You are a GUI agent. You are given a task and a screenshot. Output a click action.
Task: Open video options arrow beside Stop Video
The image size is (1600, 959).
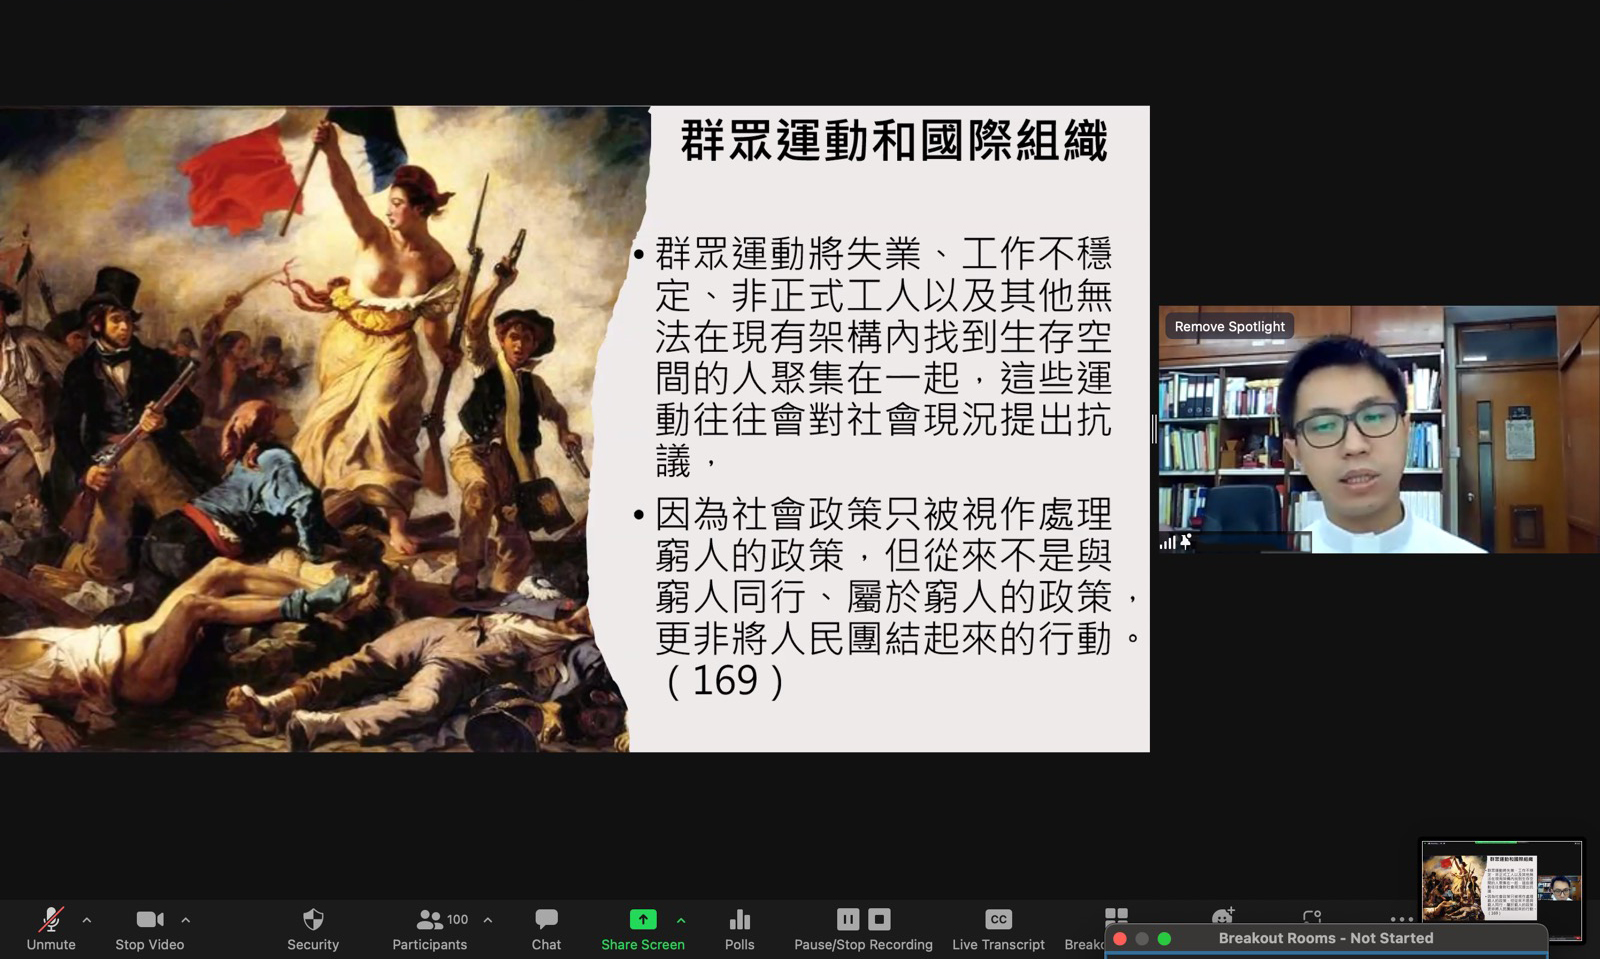[186, 920]
